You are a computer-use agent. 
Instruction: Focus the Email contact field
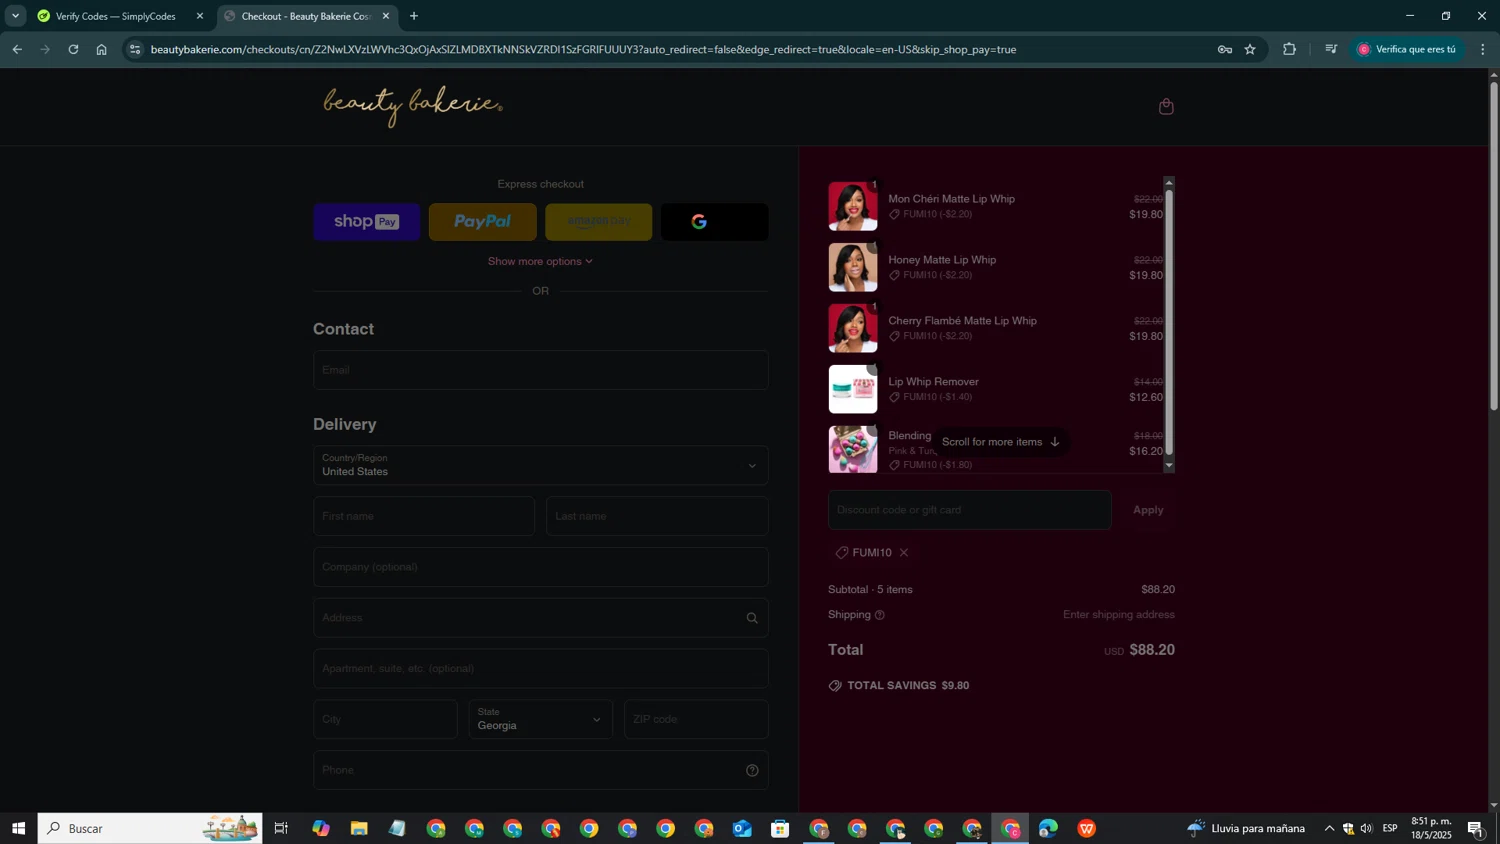pos(540,370)
